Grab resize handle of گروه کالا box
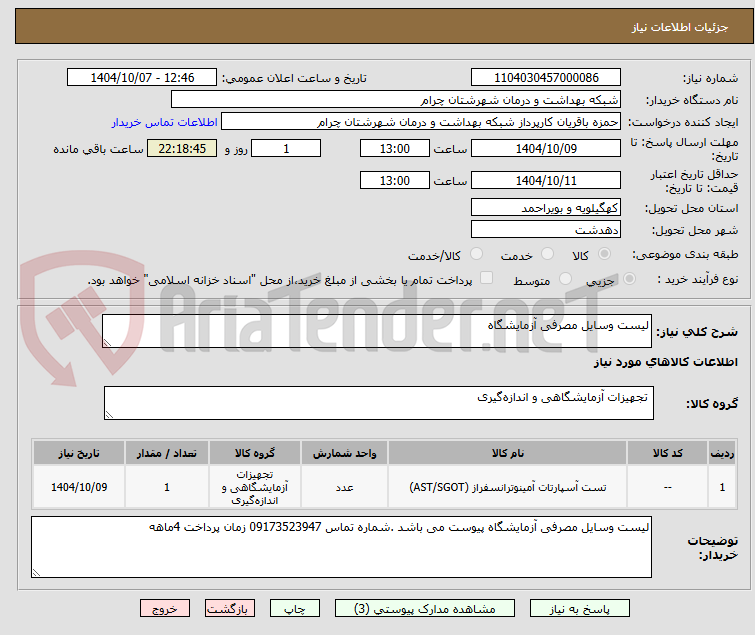Screen dimensions: 755x635 [109, 415]
